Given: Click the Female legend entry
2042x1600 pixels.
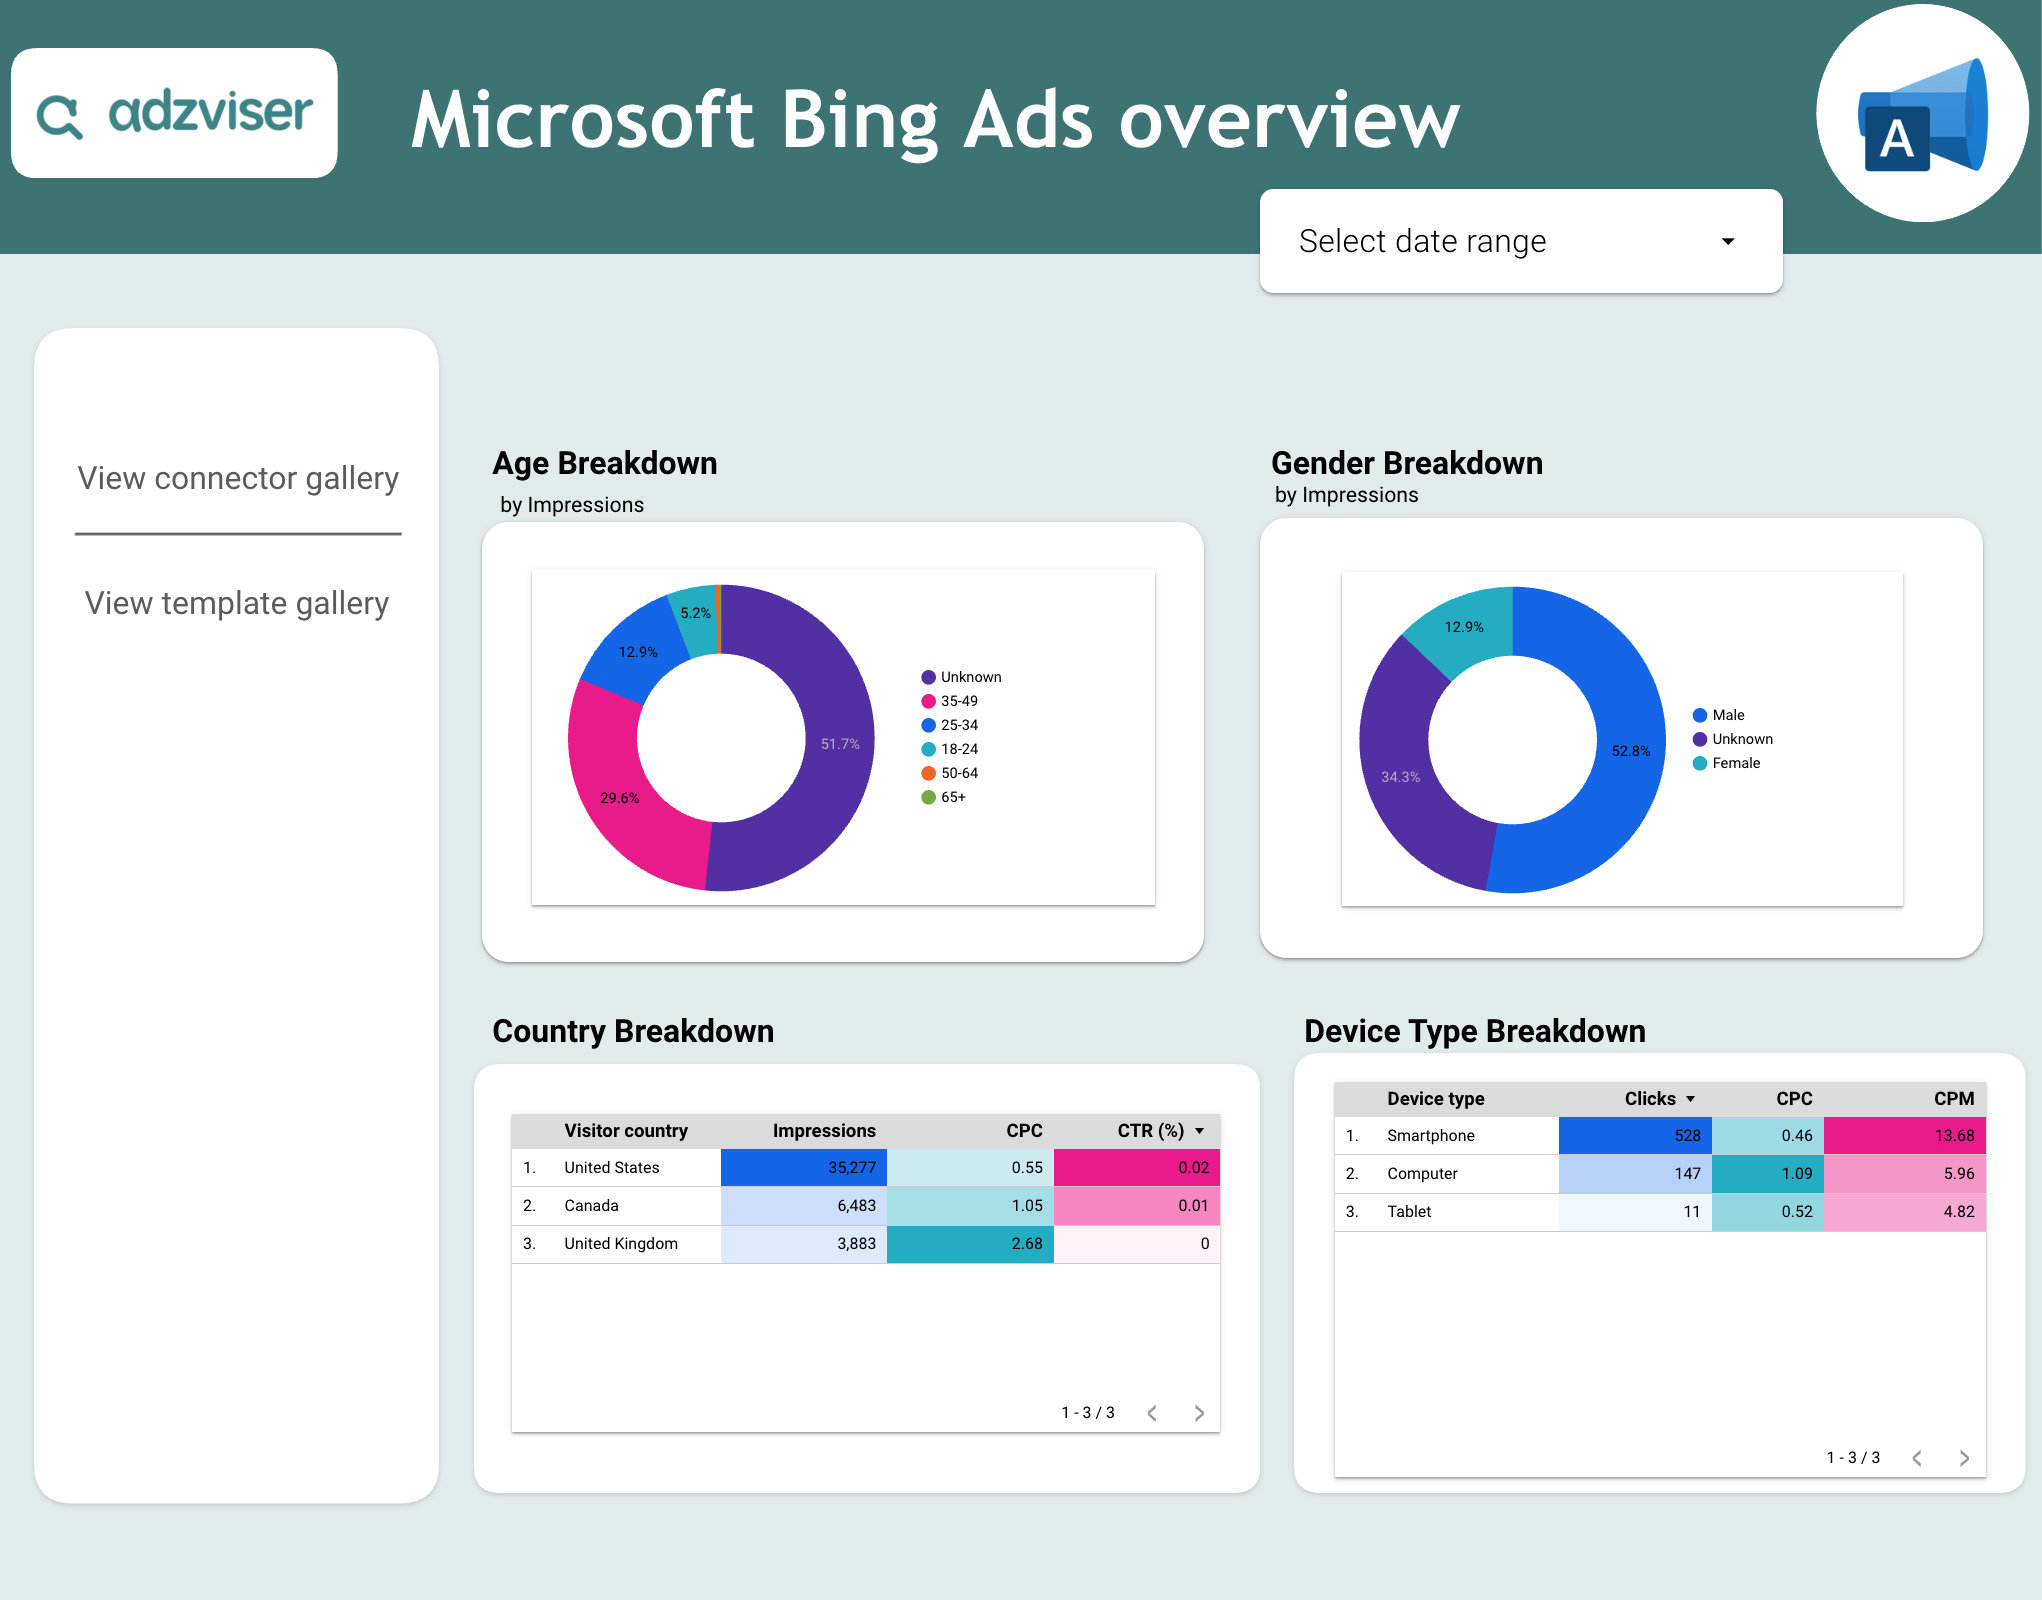Looking at the screenshot, I should pos(1726,763).
